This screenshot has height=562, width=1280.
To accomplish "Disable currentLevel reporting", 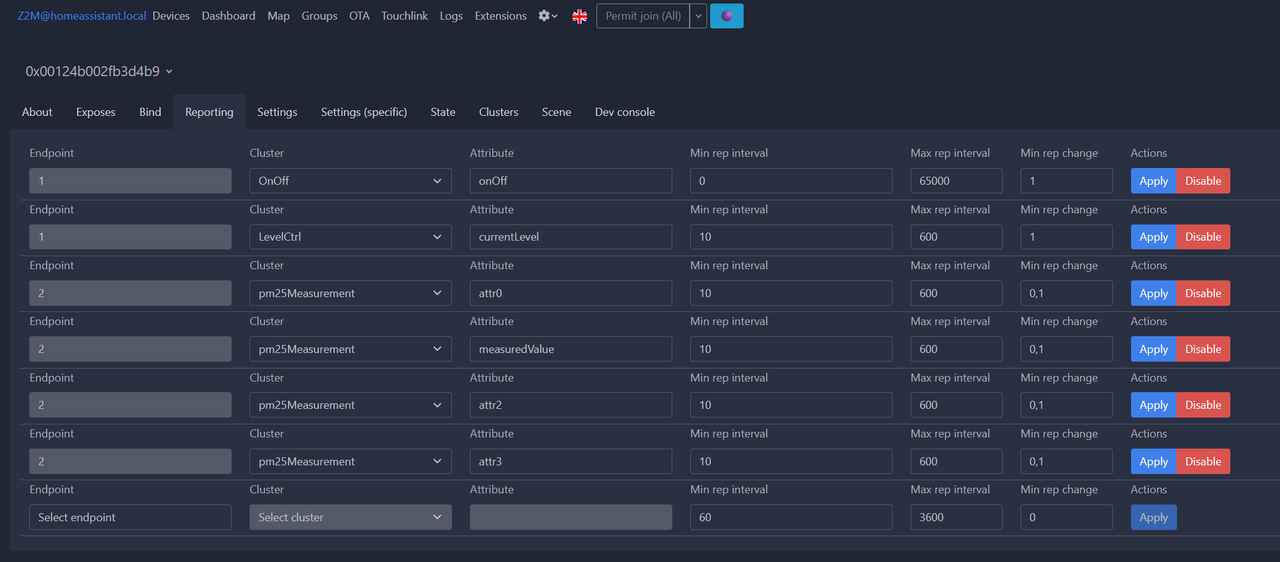I will (x=1203, y=237).
